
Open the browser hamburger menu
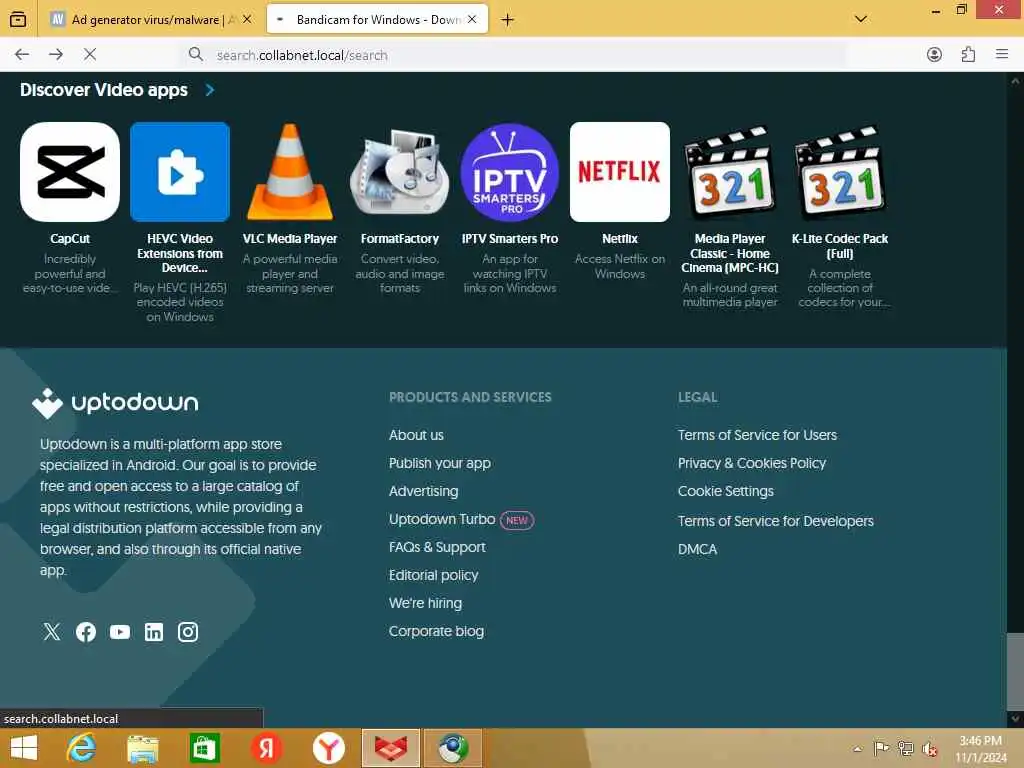click(1002, 55)
